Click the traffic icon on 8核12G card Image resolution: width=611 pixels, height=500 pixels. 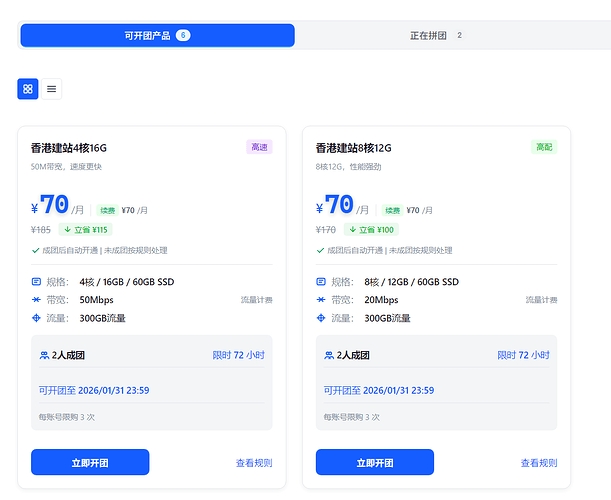(321, 318)
